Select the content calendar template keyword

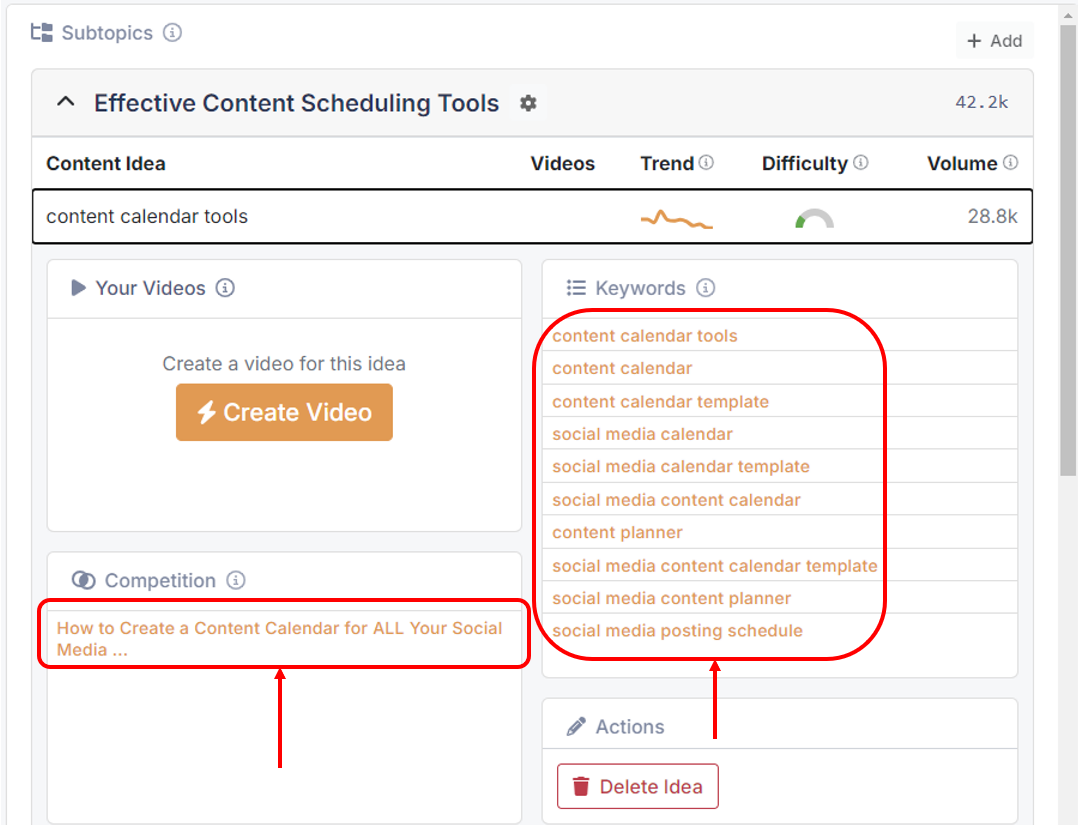[x=661, y=401]
